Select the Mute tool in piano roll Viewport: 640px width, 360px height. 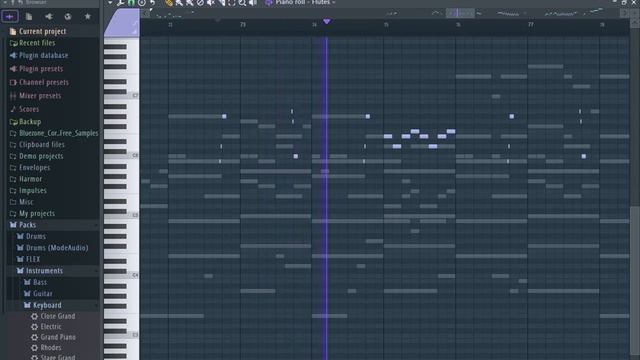[x=211, y=2]
